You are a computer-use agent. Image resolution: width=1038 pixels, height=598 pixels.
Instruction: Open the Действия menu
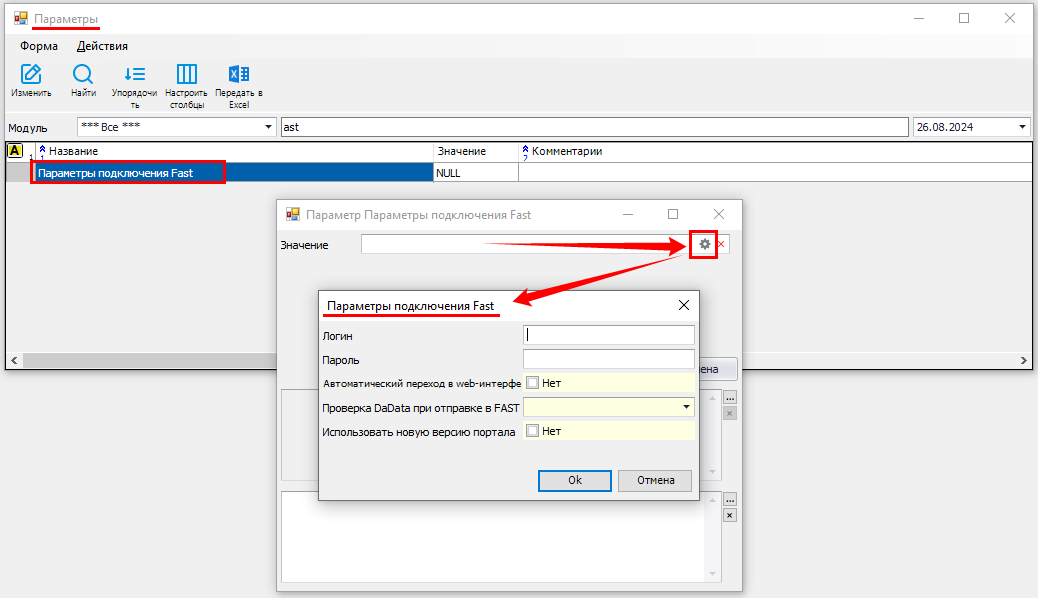pos(102,46)
